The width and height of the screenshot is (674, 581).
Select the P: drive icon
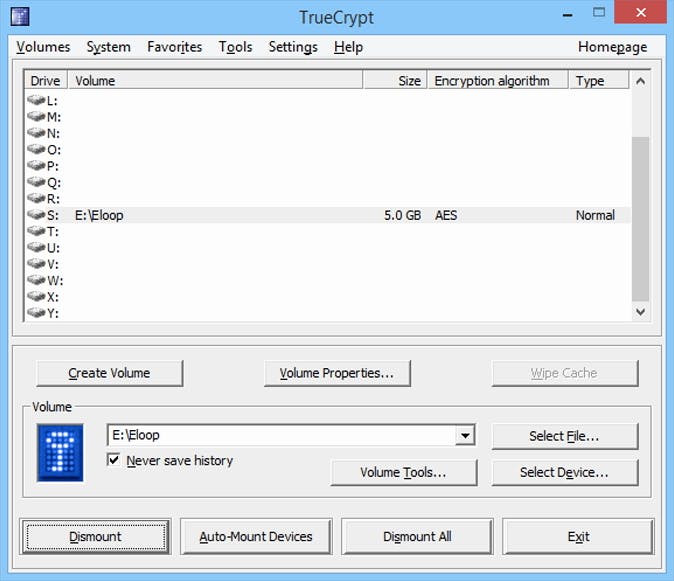point(36,165)
